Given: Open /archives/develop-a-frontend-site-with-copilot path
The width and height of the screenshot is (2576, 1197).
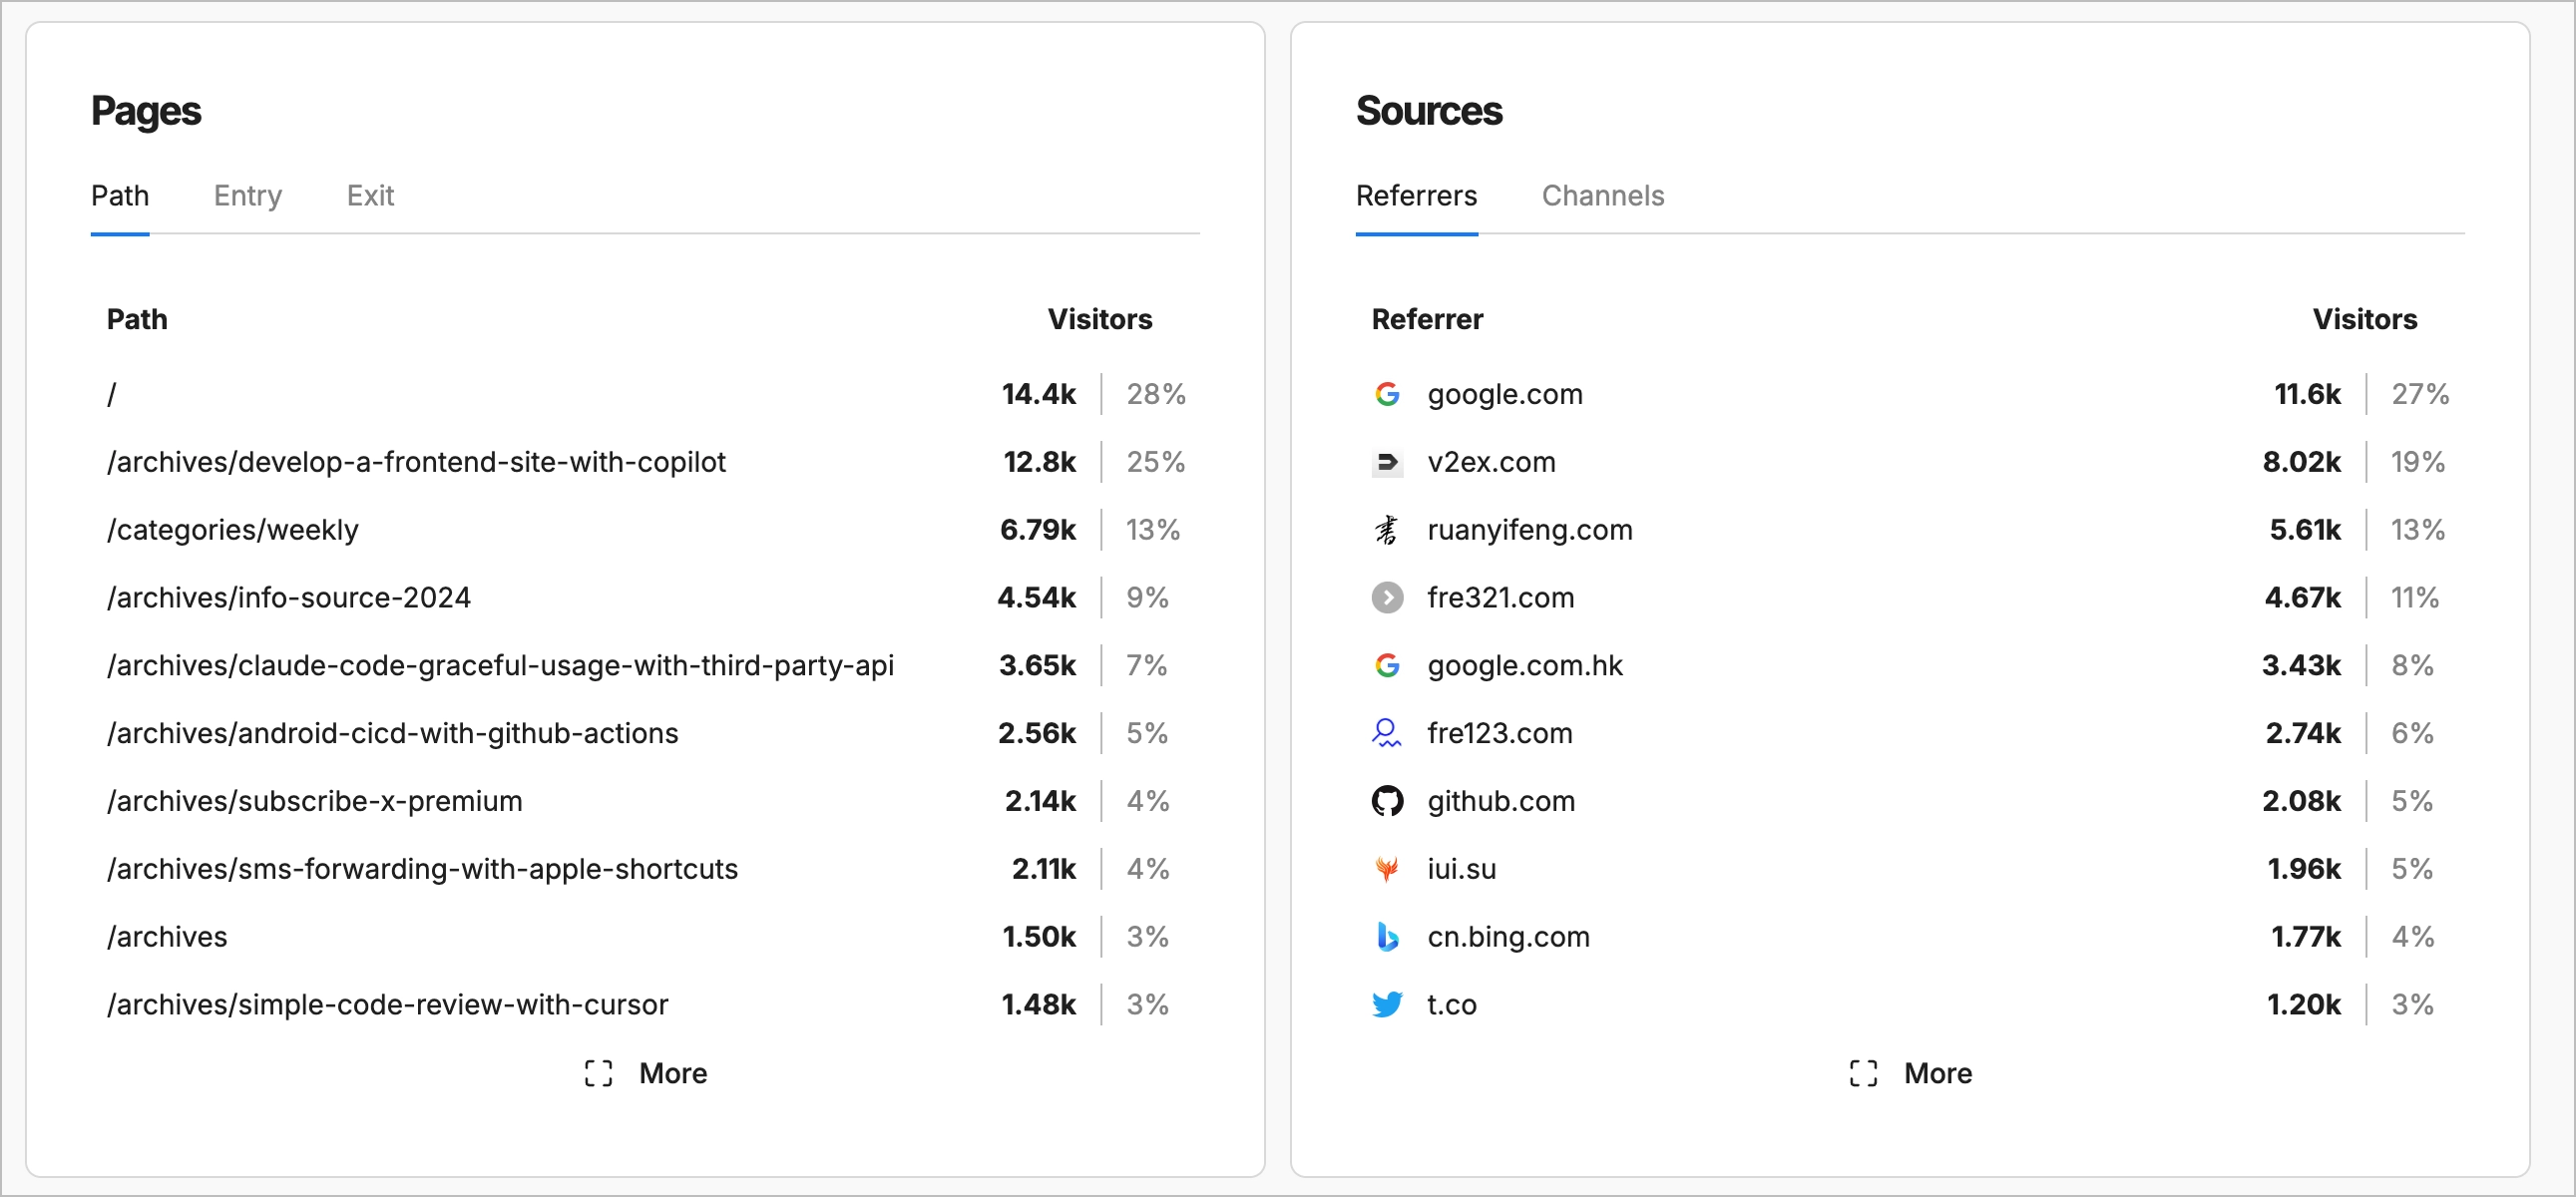Looking at the screenshot, I should pyautogui.click(x=416, y=462).
